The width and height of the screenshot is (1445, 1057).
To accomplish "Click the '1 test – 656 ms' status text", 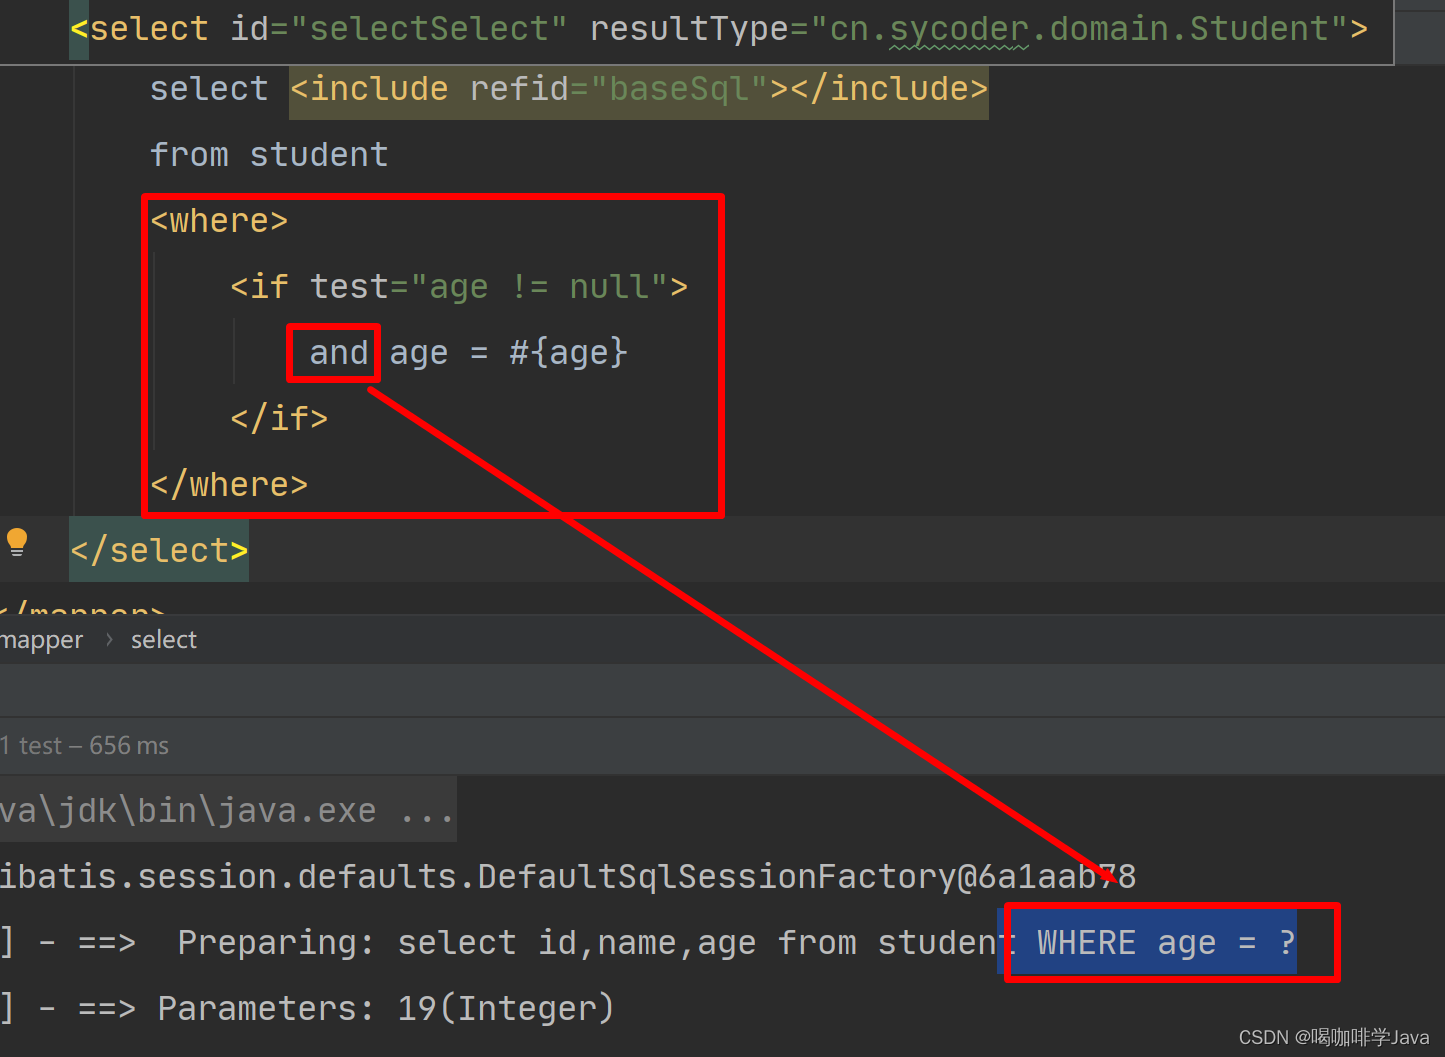I will click(x=85, y=746).
